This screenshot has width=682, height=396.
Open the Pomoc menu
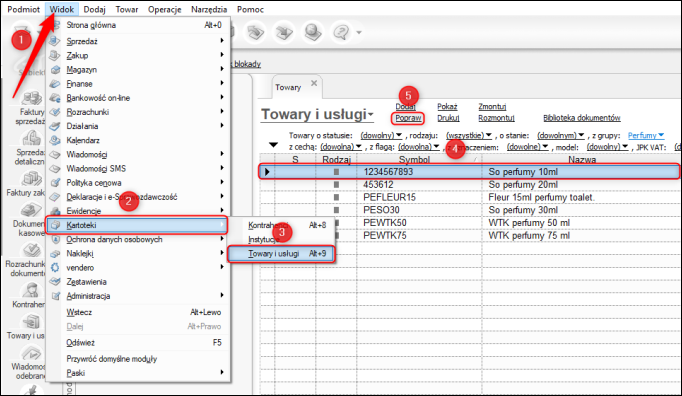250,9
